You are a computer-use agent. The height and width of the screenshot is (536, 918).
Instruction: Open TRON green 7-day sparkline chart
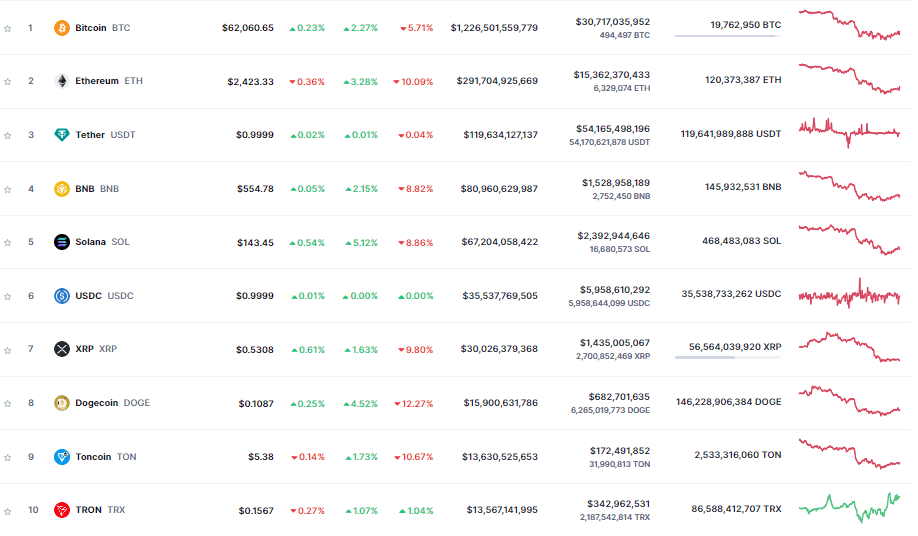pos(849,508)
